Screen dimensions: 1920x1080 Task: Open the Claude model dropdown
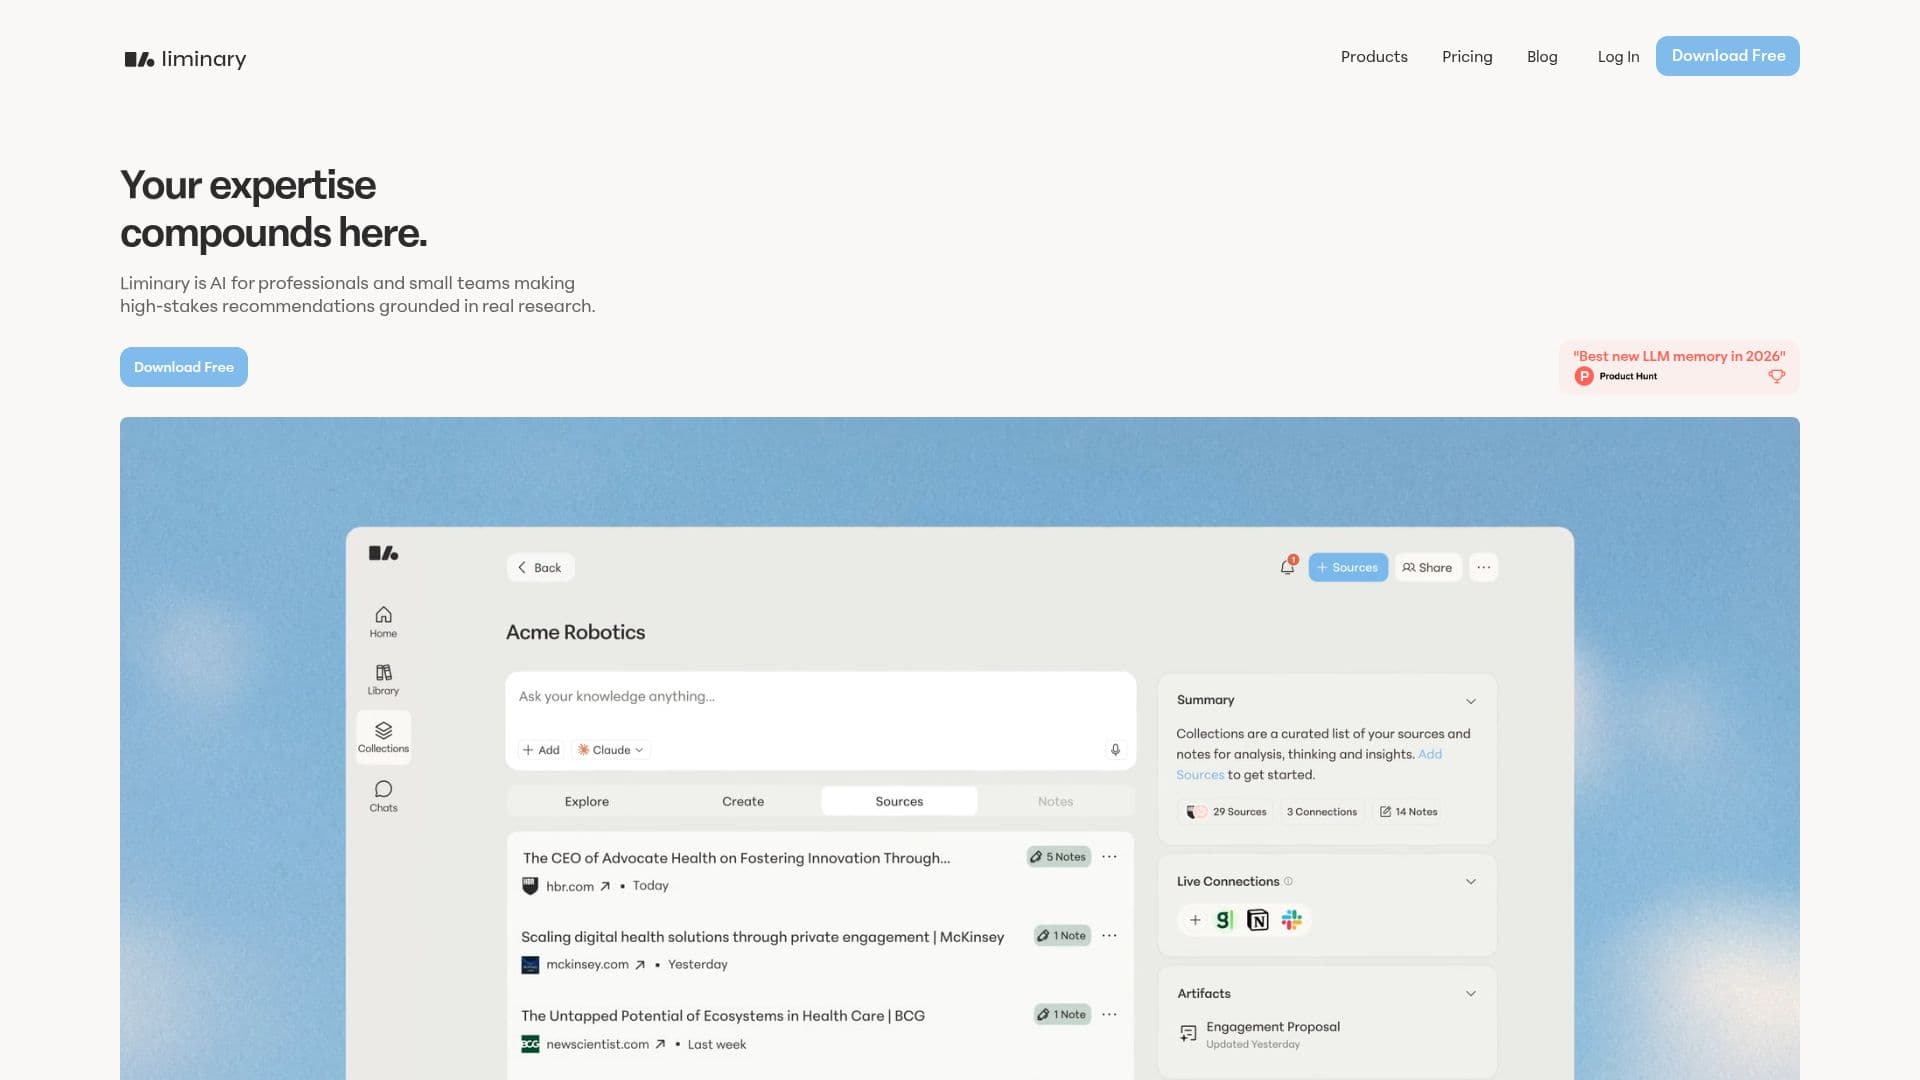point(610,750)
